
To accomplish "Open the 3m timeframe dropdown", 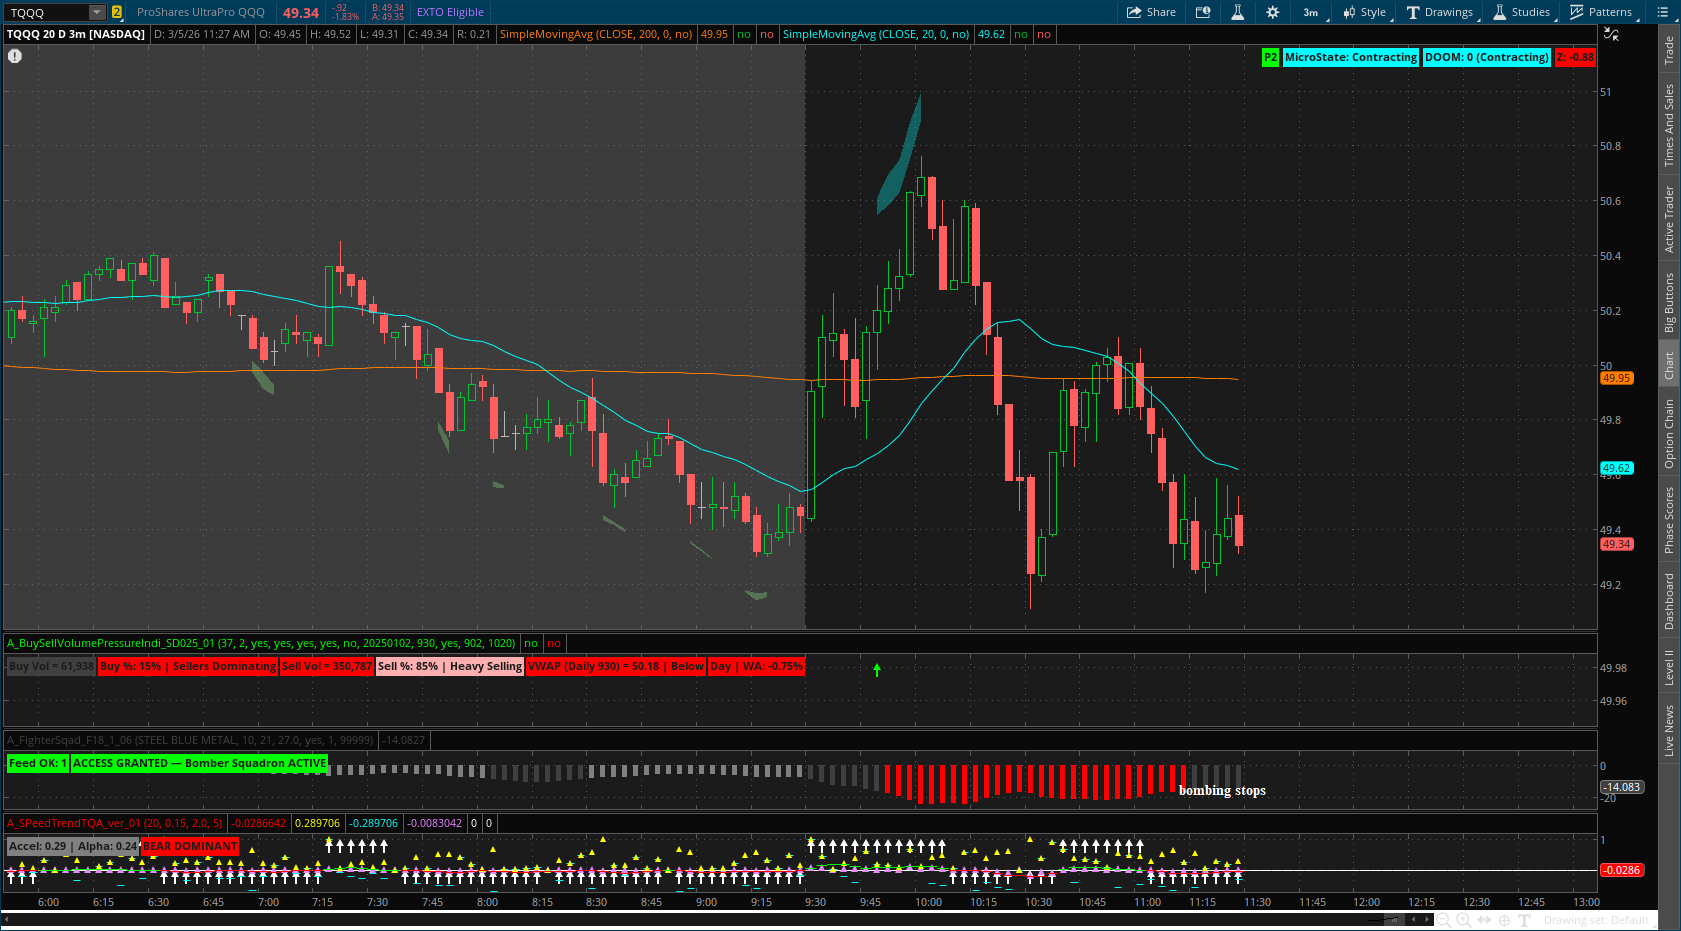I will click(1311, 12).
